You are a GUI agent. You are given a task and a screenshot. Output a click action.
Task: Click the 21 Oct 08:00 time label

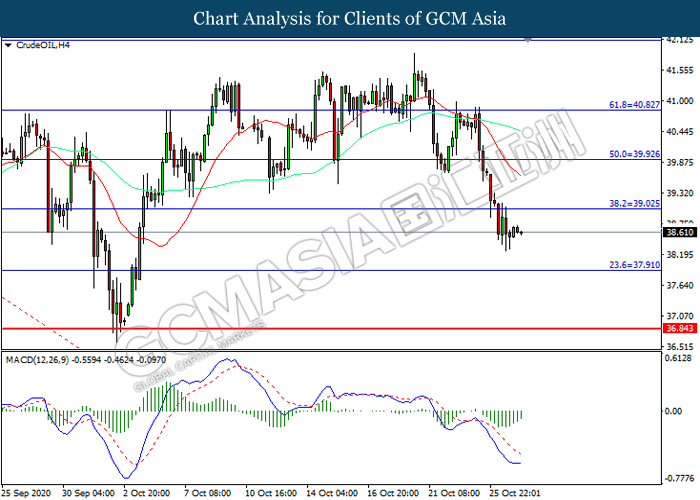click(x=454, y=494)
